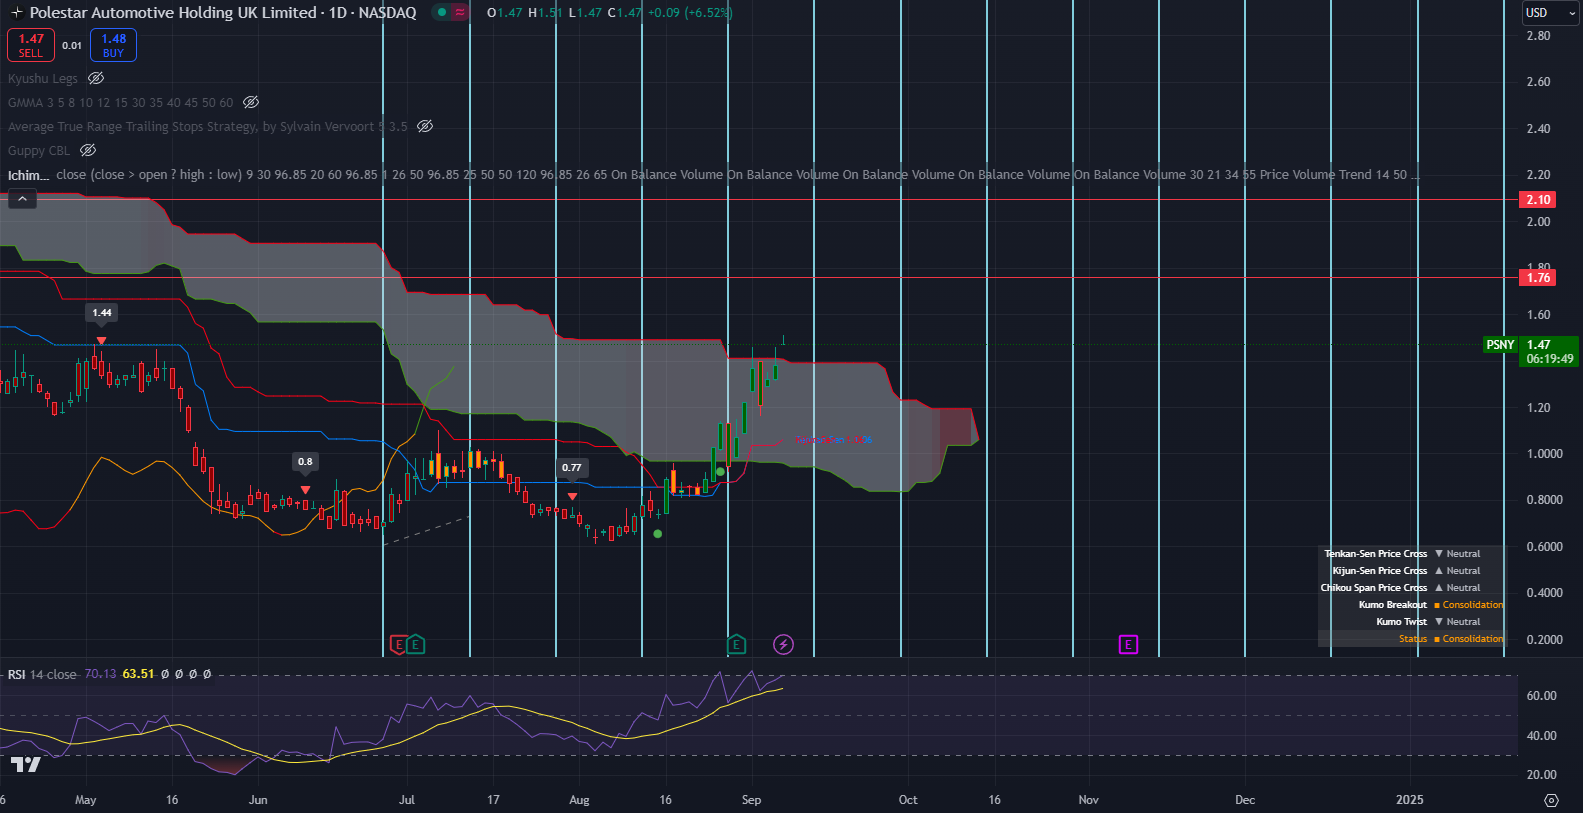Show the hidden GMMA indicator
Image resolution: width=1583 pixels, height=813 pixels.
[251, 102]
